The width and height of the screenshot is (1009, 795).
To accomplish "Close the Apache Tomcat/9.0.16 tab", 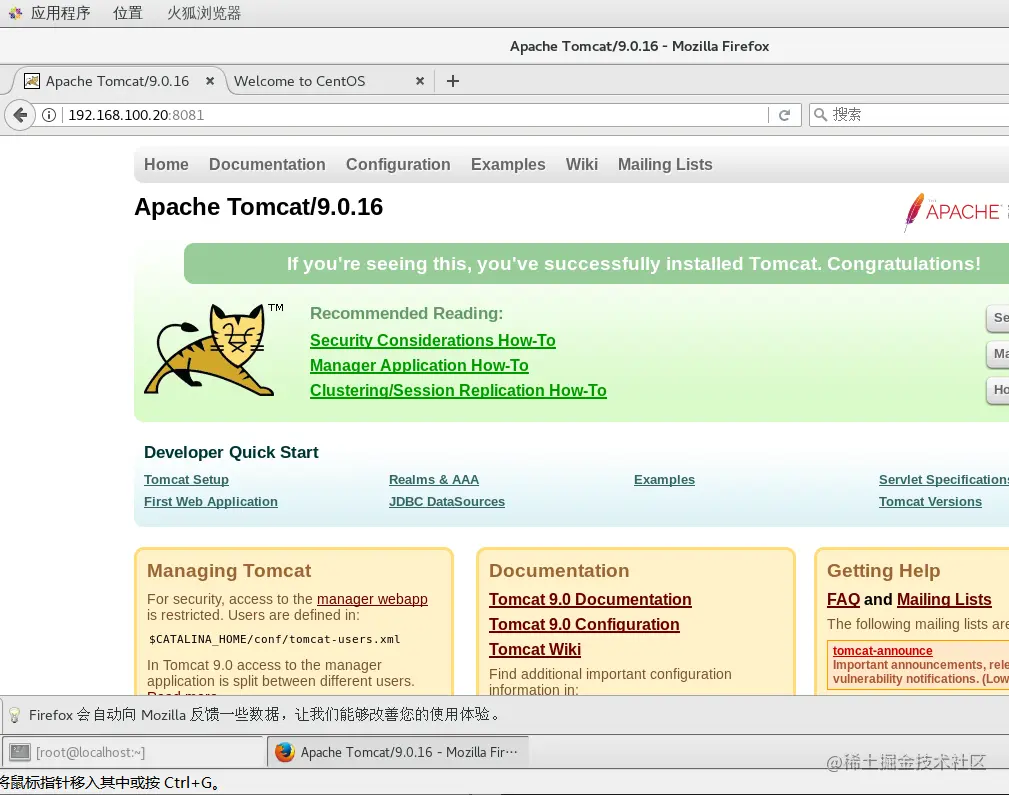I will [210, 81].
